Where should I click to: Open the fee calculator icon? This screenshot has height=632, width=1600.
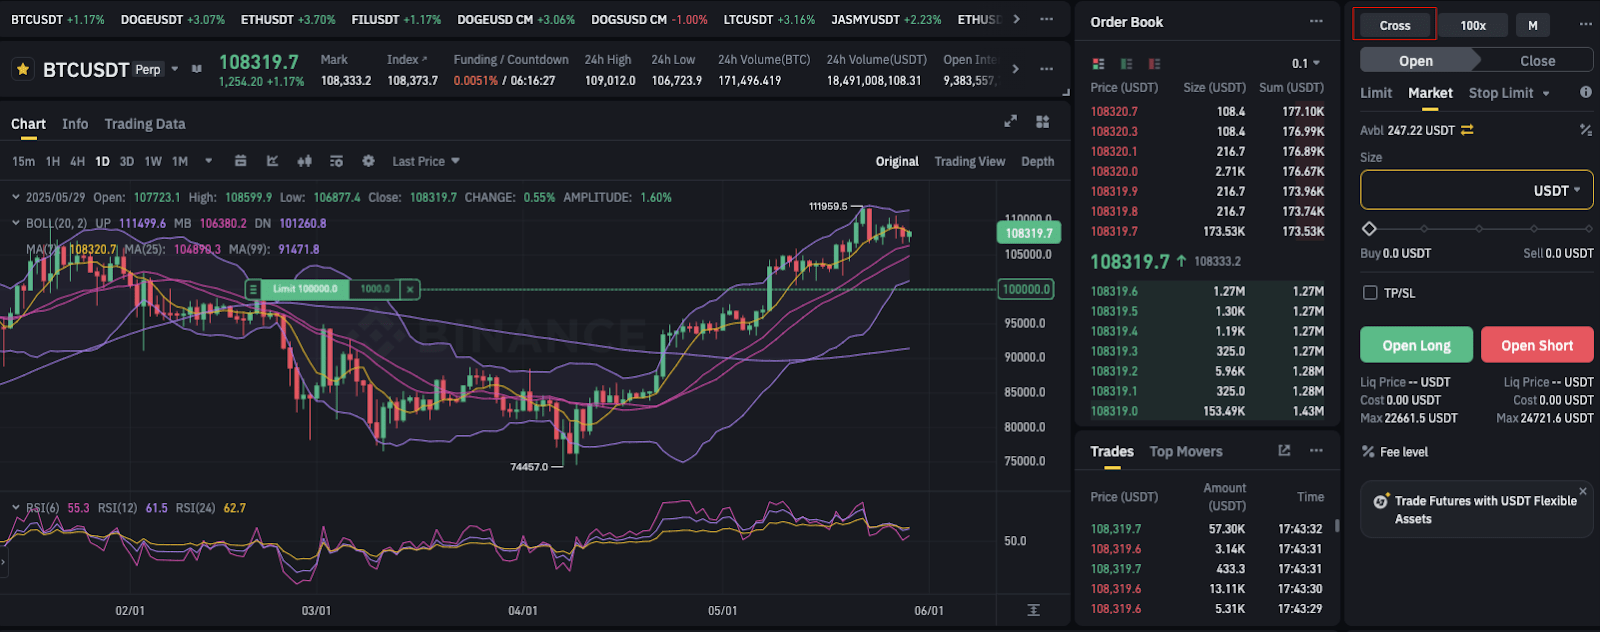[x=1585, y=130]
